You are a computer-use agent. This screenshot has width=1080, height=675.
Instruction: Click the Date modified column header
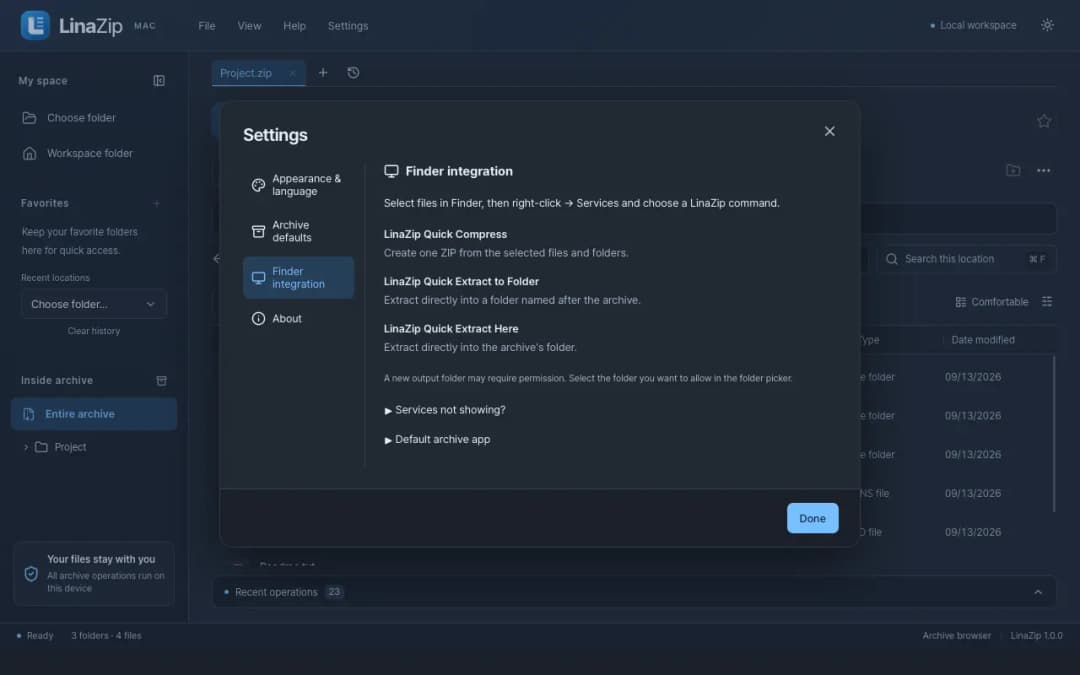pyautogui.click(x=983, y=340)
